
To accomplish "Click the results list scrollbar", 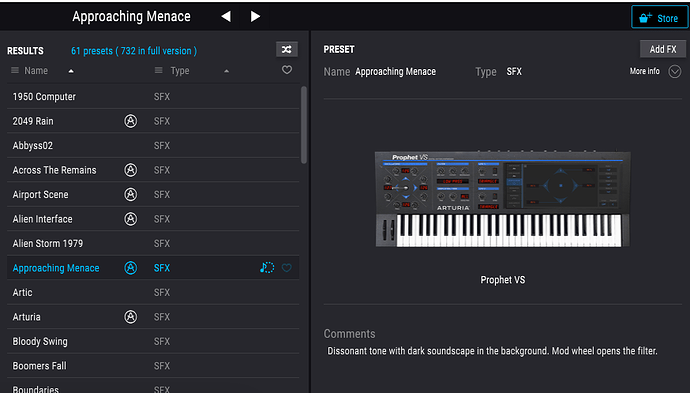I will coord(304,125).
